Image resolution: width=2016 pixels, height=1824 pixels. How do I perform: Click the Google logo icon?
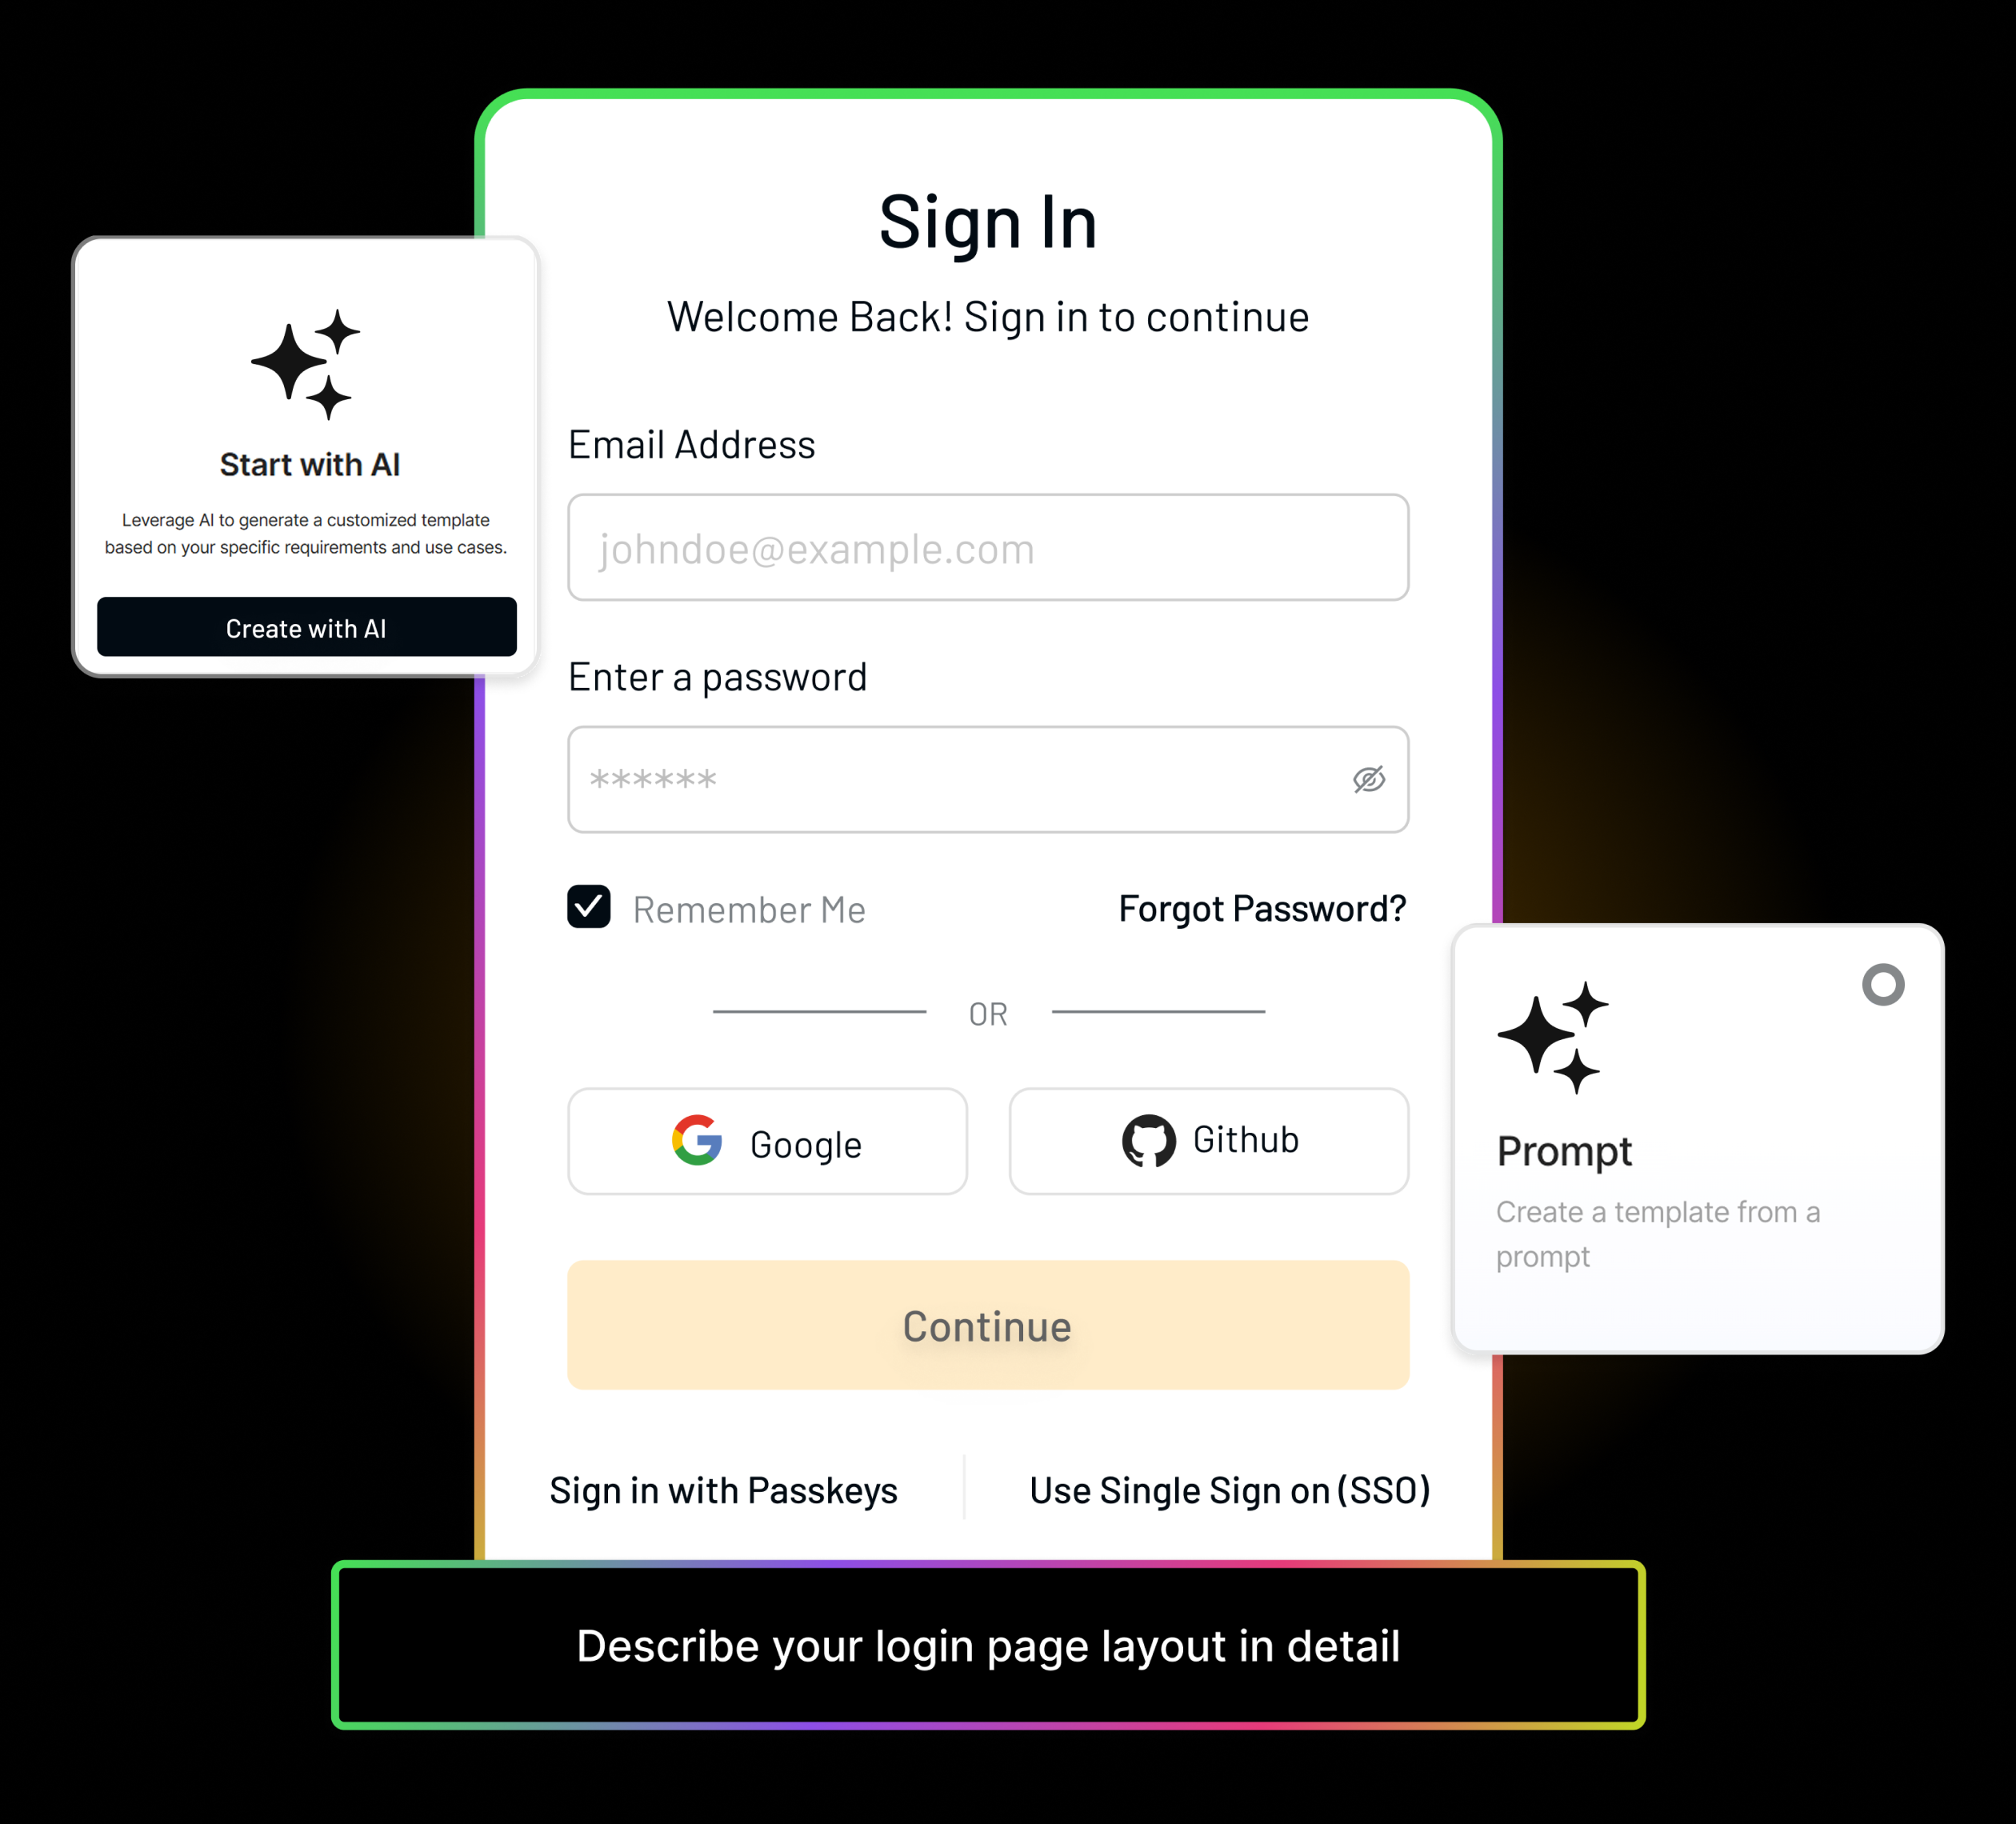pos(697,1140)
